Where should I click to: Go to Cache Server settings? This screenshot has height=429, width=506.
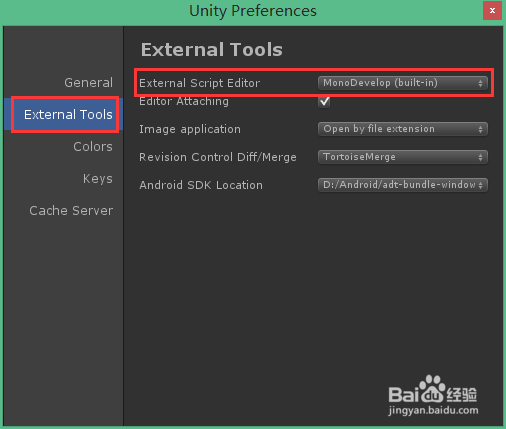(71, 211)
